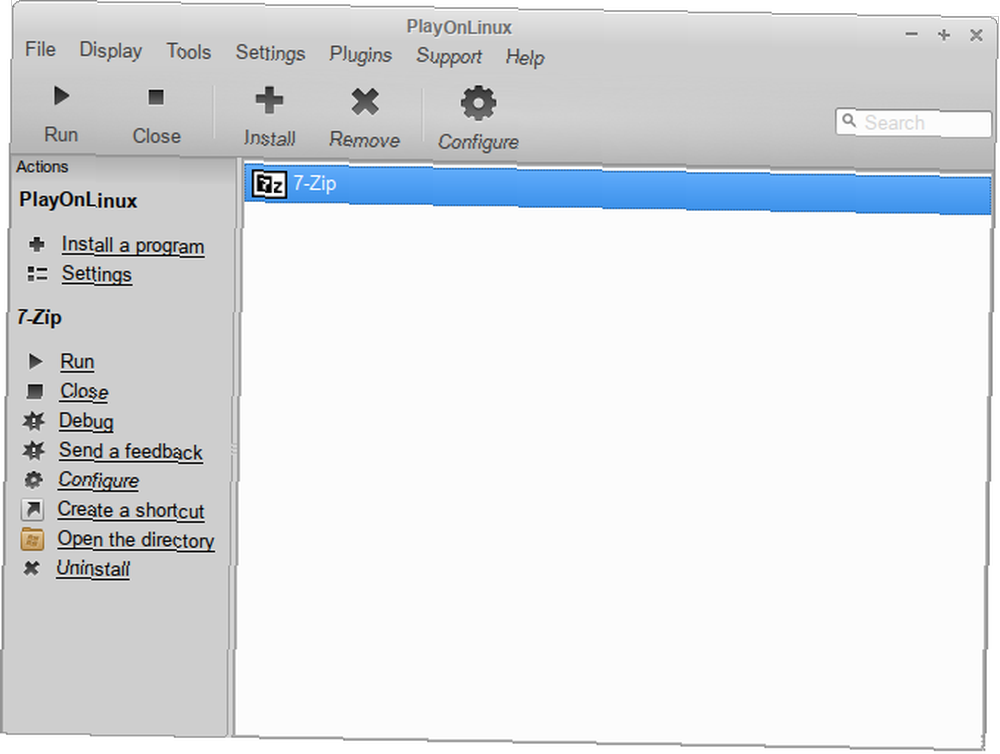Click plus icon beside Install a program

point(37,244)
